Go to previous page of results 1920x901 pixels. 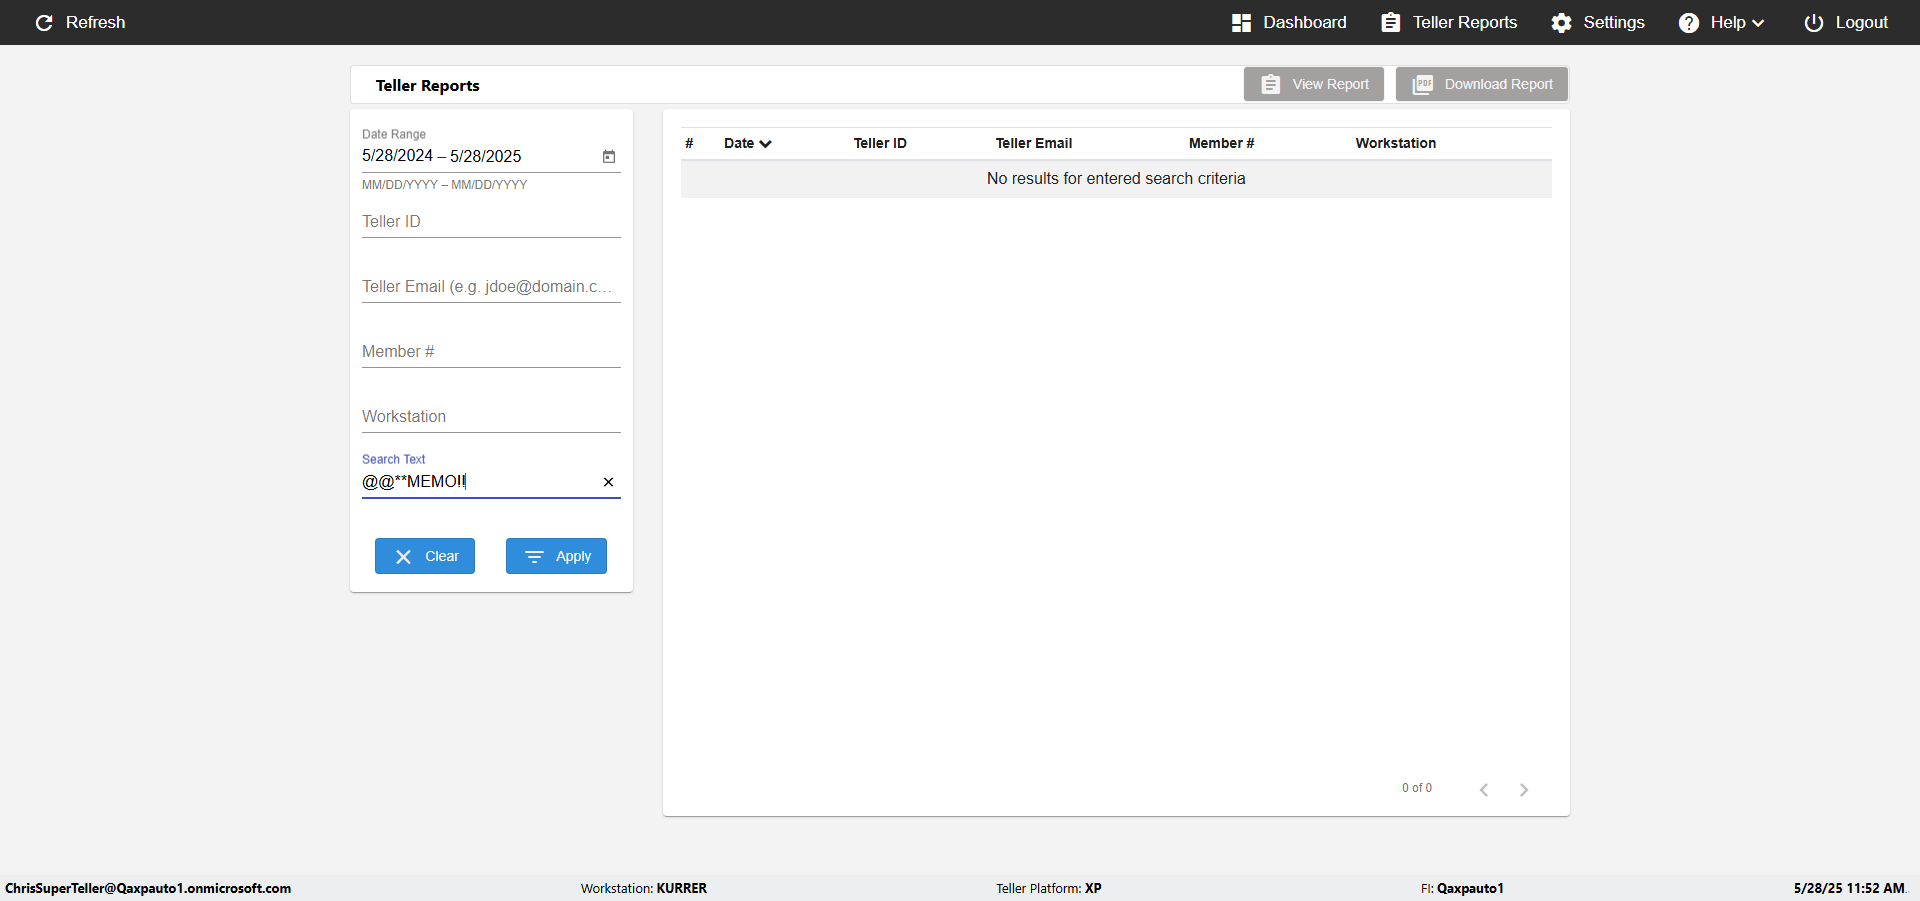[1484, 790]
